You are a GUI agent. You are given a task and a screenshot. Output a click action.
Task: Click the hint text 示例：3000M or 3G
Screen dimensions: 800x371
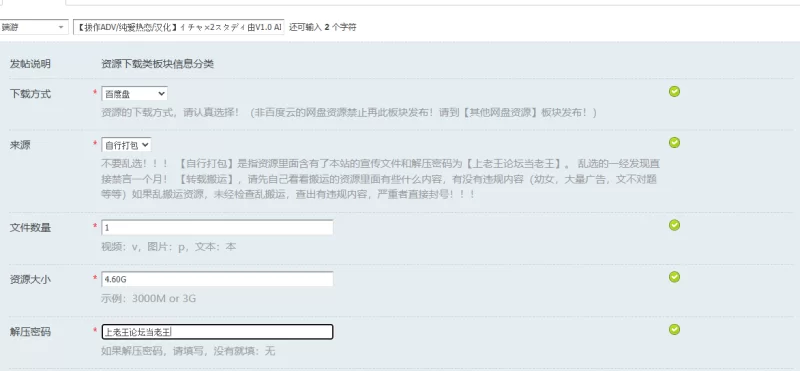pos(148,299)
